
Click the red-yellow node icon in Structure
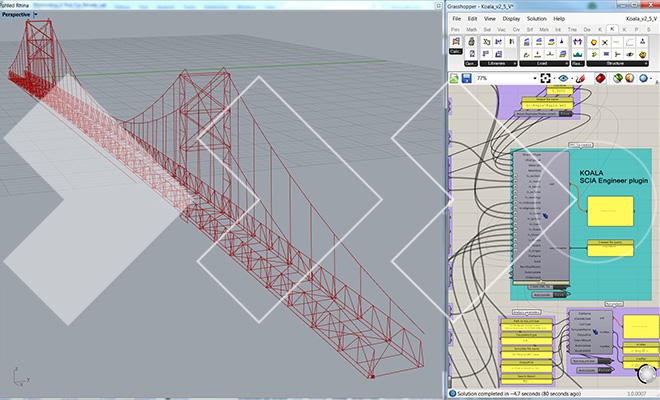[593, 42]
